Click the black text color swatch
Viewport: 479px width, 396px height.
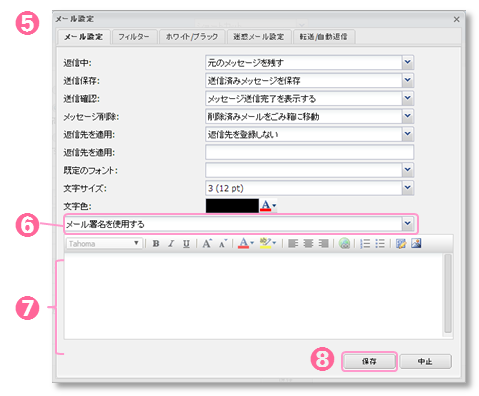[x=232, y=206]
